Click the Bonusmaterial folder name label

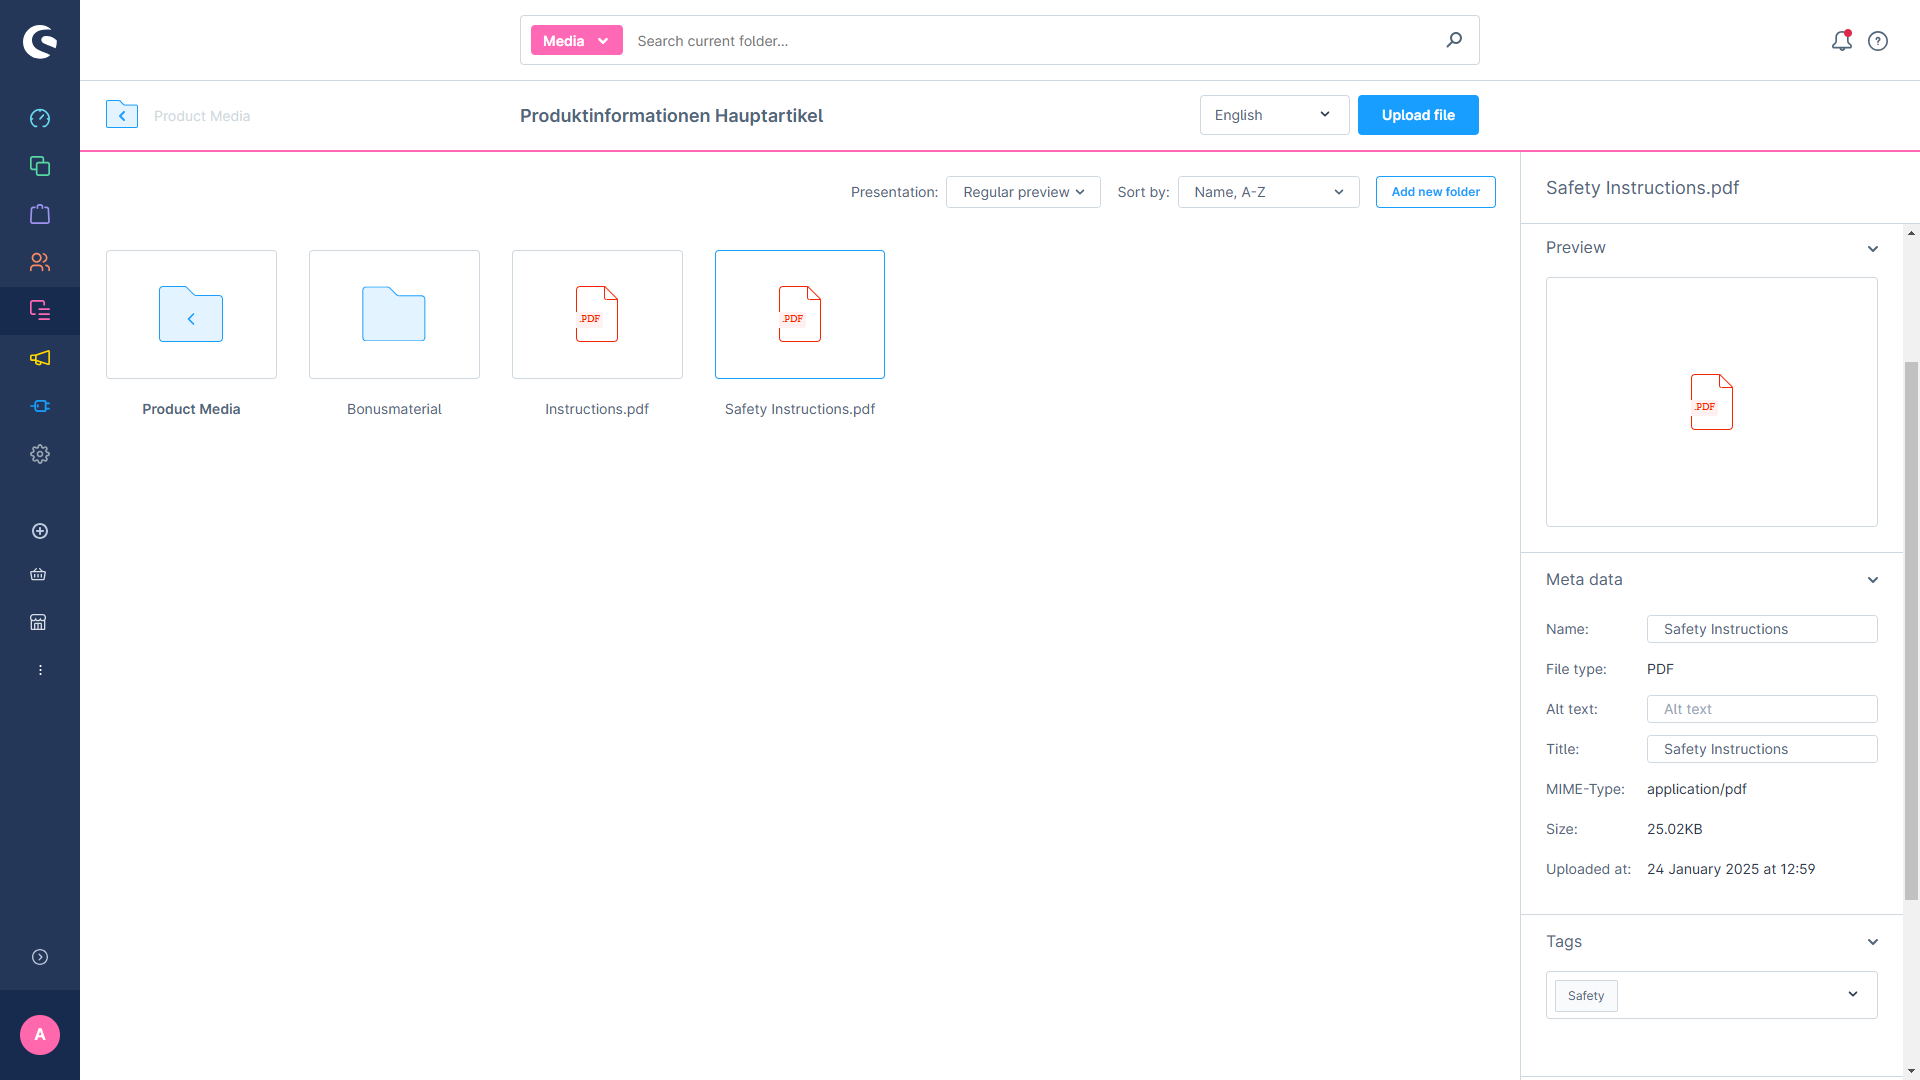(x=394, y=409)
